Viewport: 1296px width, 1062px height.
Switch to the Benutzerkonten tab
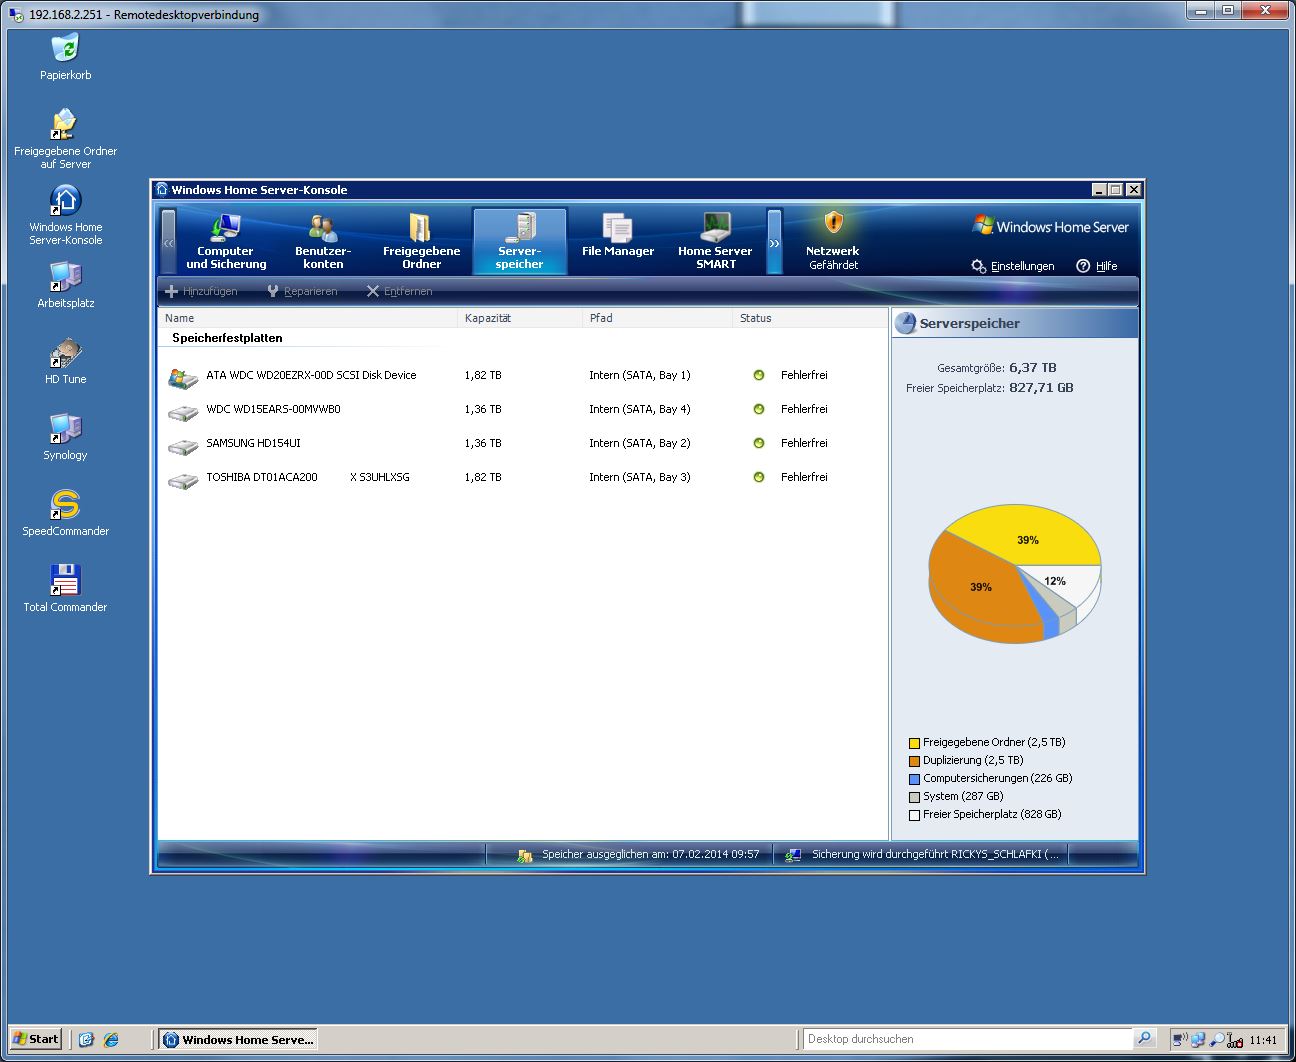pyautogui.click(x=323, y=241)
